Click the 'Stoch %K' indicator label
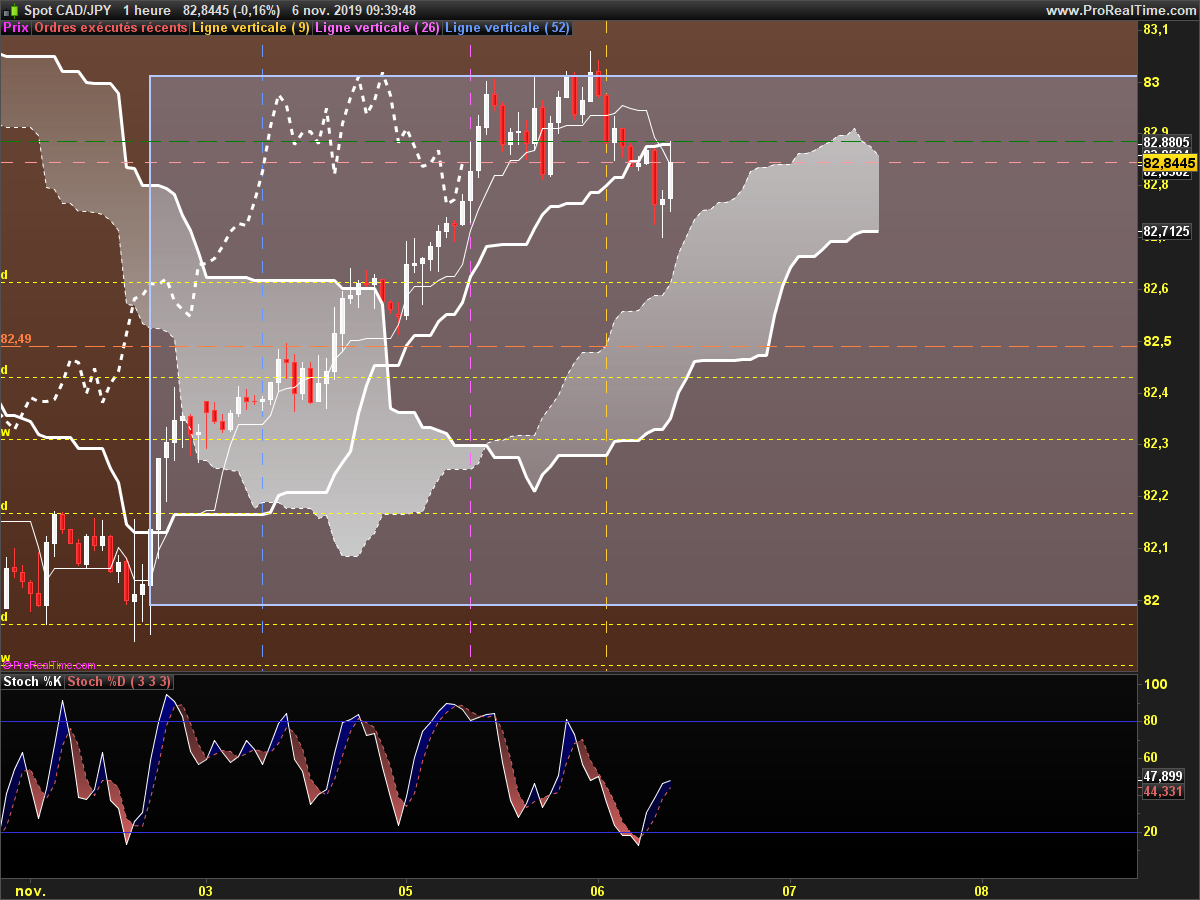1200x900 pixels. 32,682
